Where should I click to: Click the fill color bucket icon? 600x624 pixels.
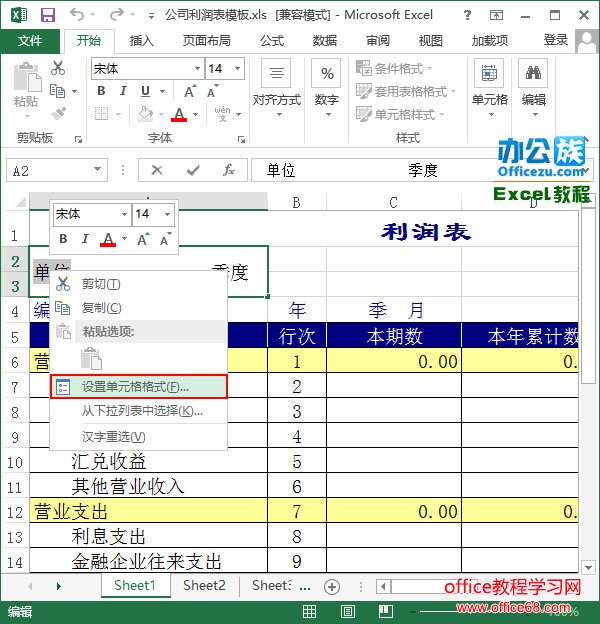(145, 114)
